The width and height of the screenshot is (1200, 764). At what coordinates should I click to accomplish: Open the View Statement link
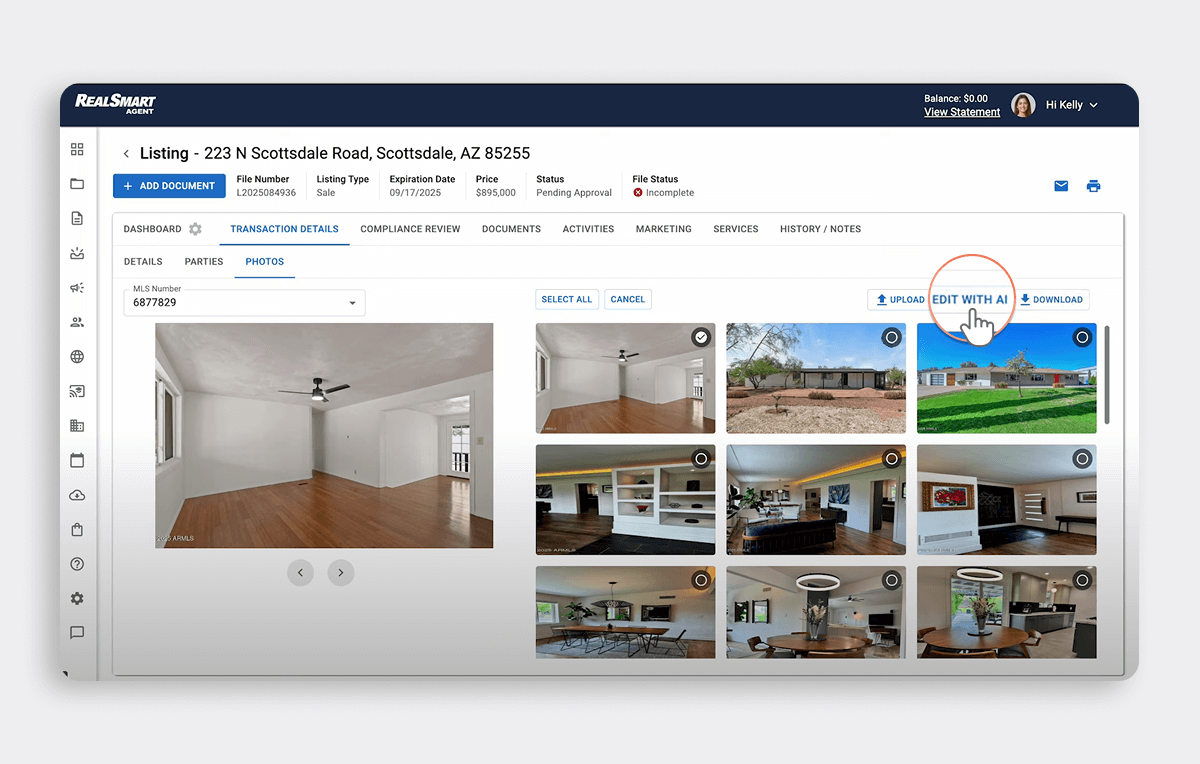click(962, 112)
